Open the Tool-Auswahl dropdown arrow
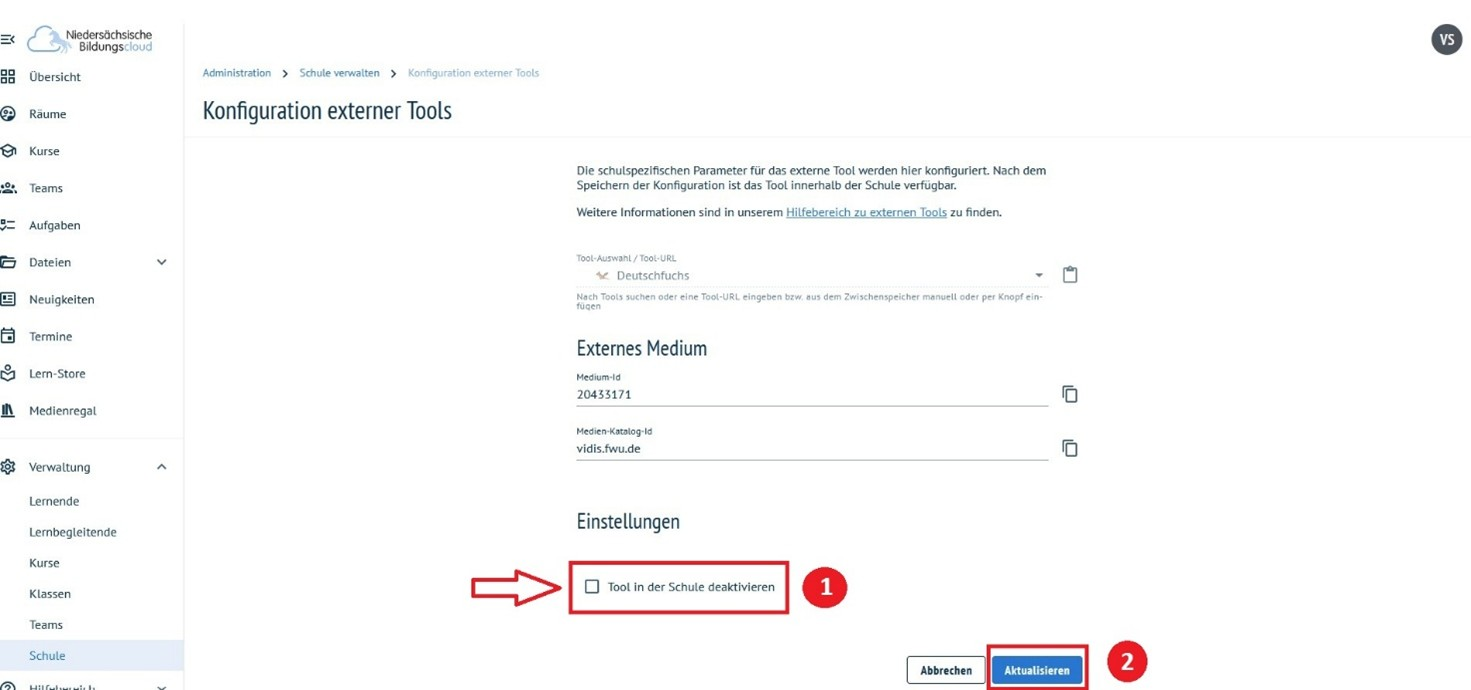The image size is (1471, 690). [x=1039, y=275]
